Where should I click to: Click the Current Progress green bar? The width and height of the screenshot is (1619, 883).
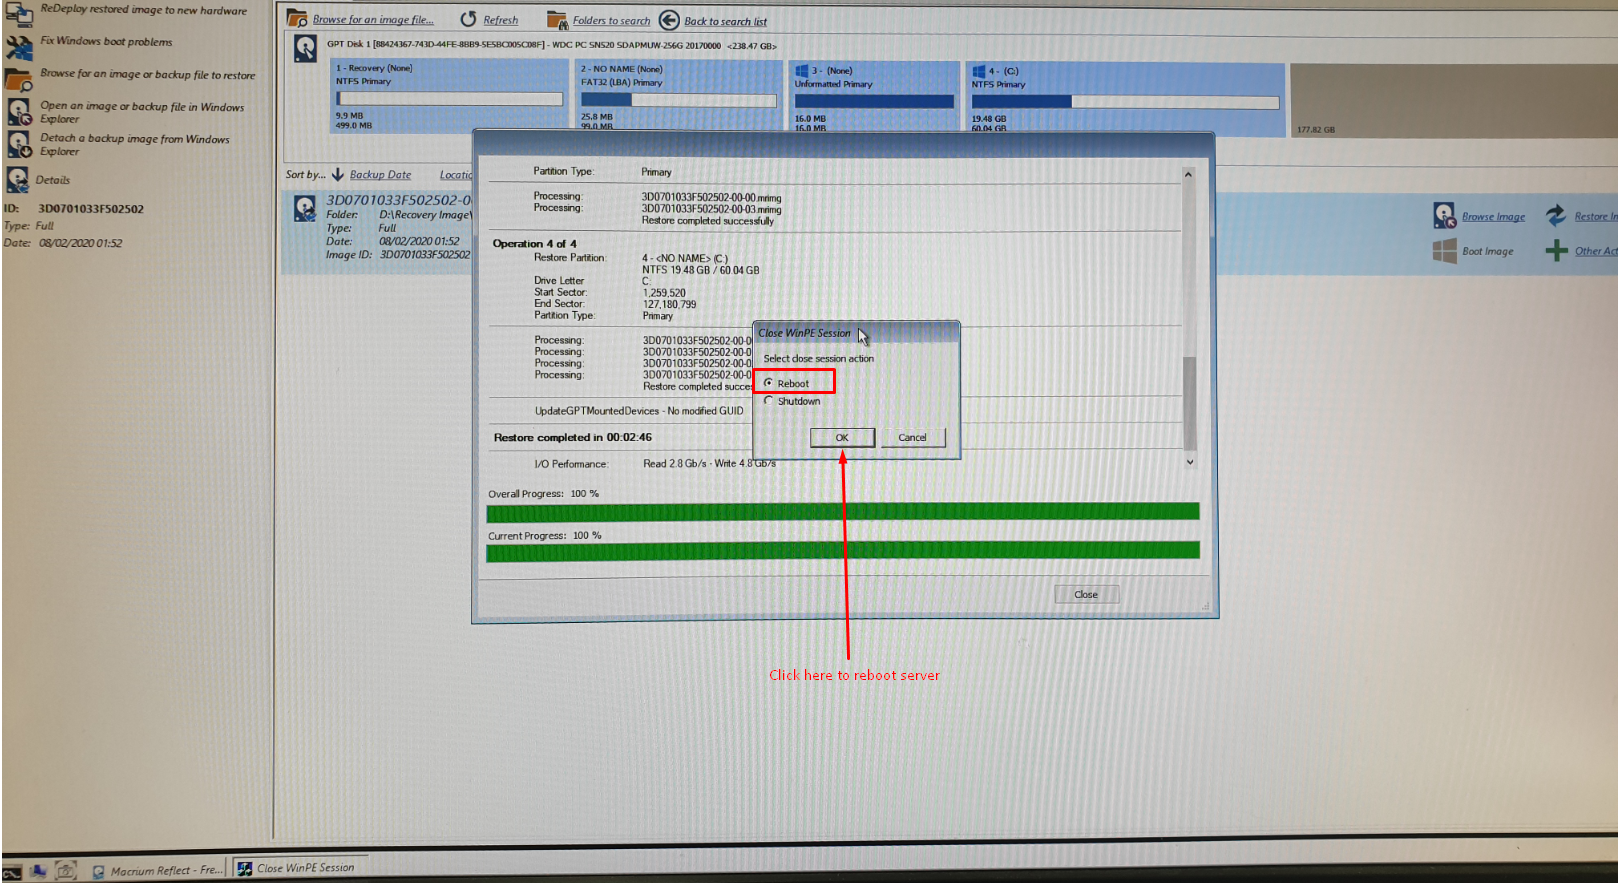[843, 551]
